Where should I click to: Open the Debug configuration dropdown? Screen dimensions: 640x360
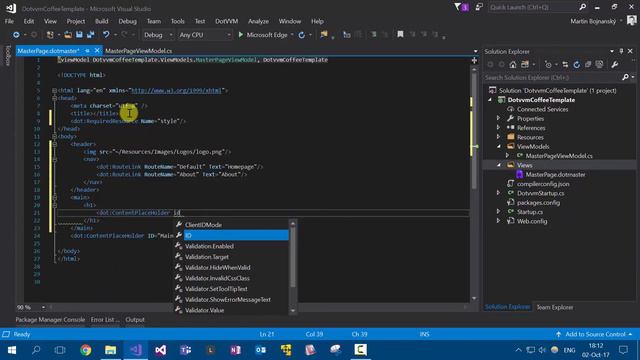[158, 35]
